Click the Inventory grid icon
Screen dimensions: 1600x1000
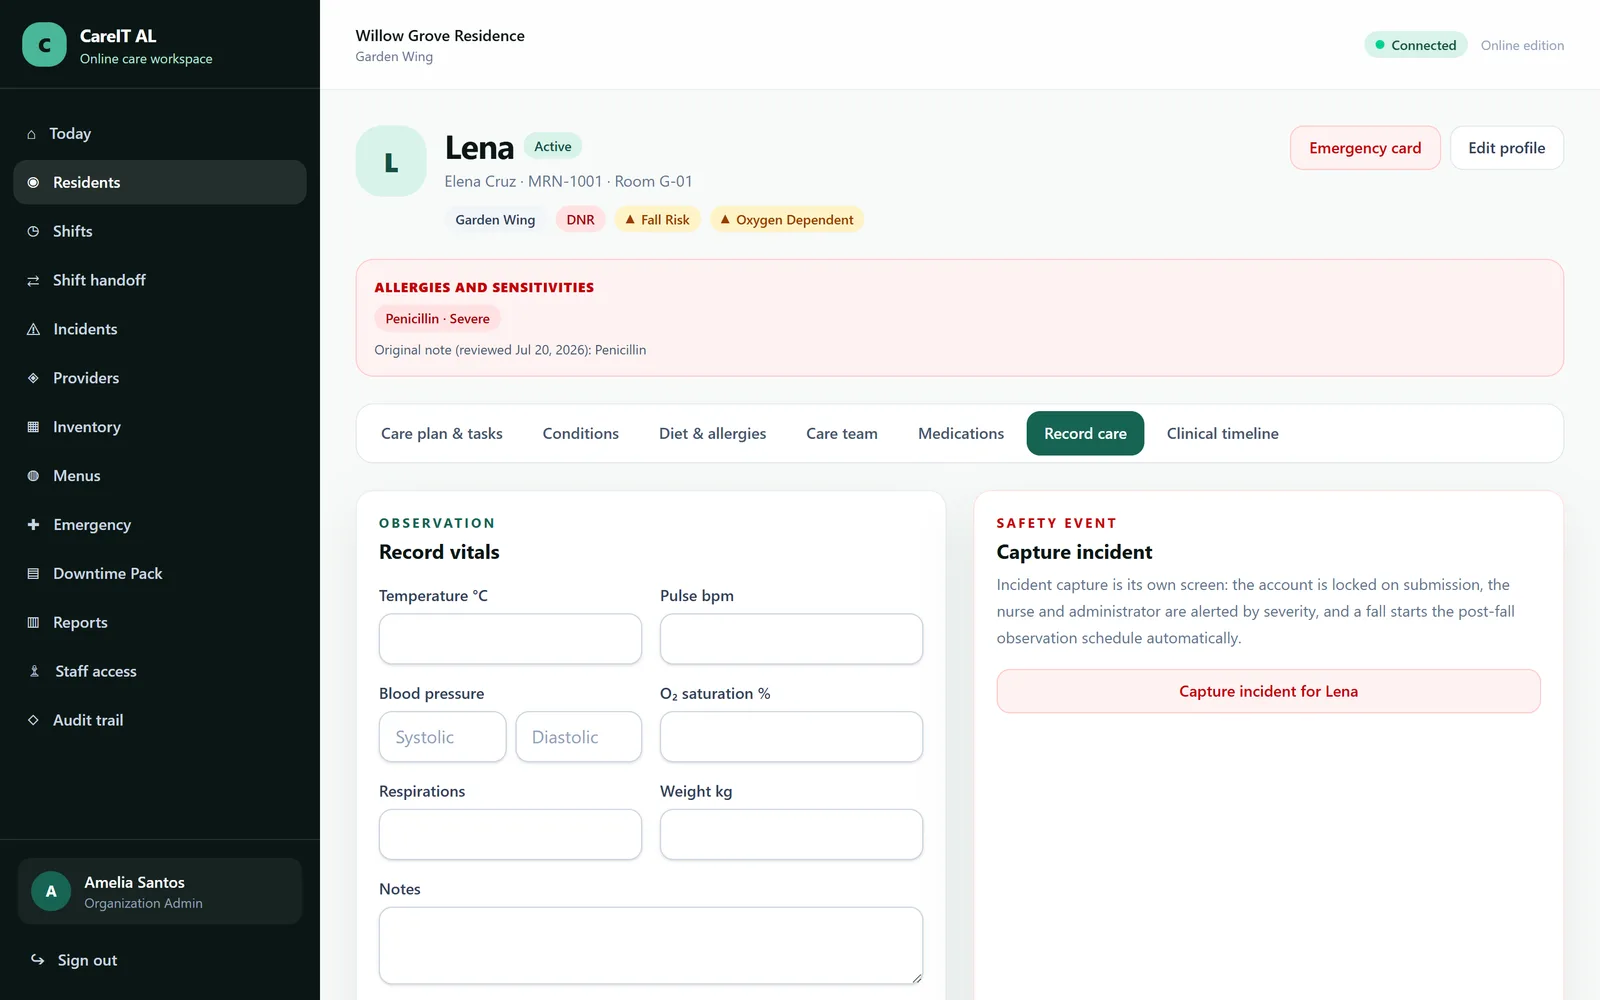pyautogui.click(x=33, y=427)
